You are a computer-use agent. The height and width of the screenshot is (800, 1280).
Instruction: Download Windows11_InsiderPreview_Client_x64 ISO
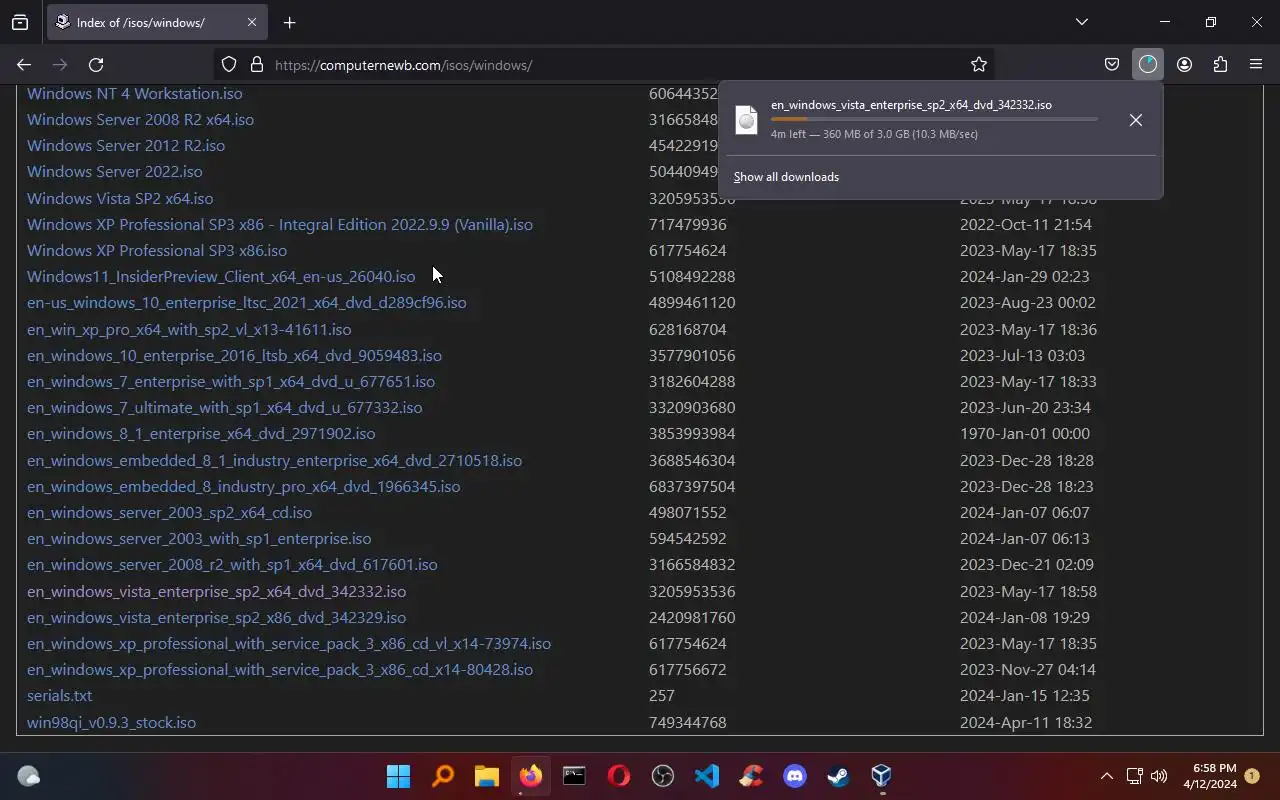[221, 276]
